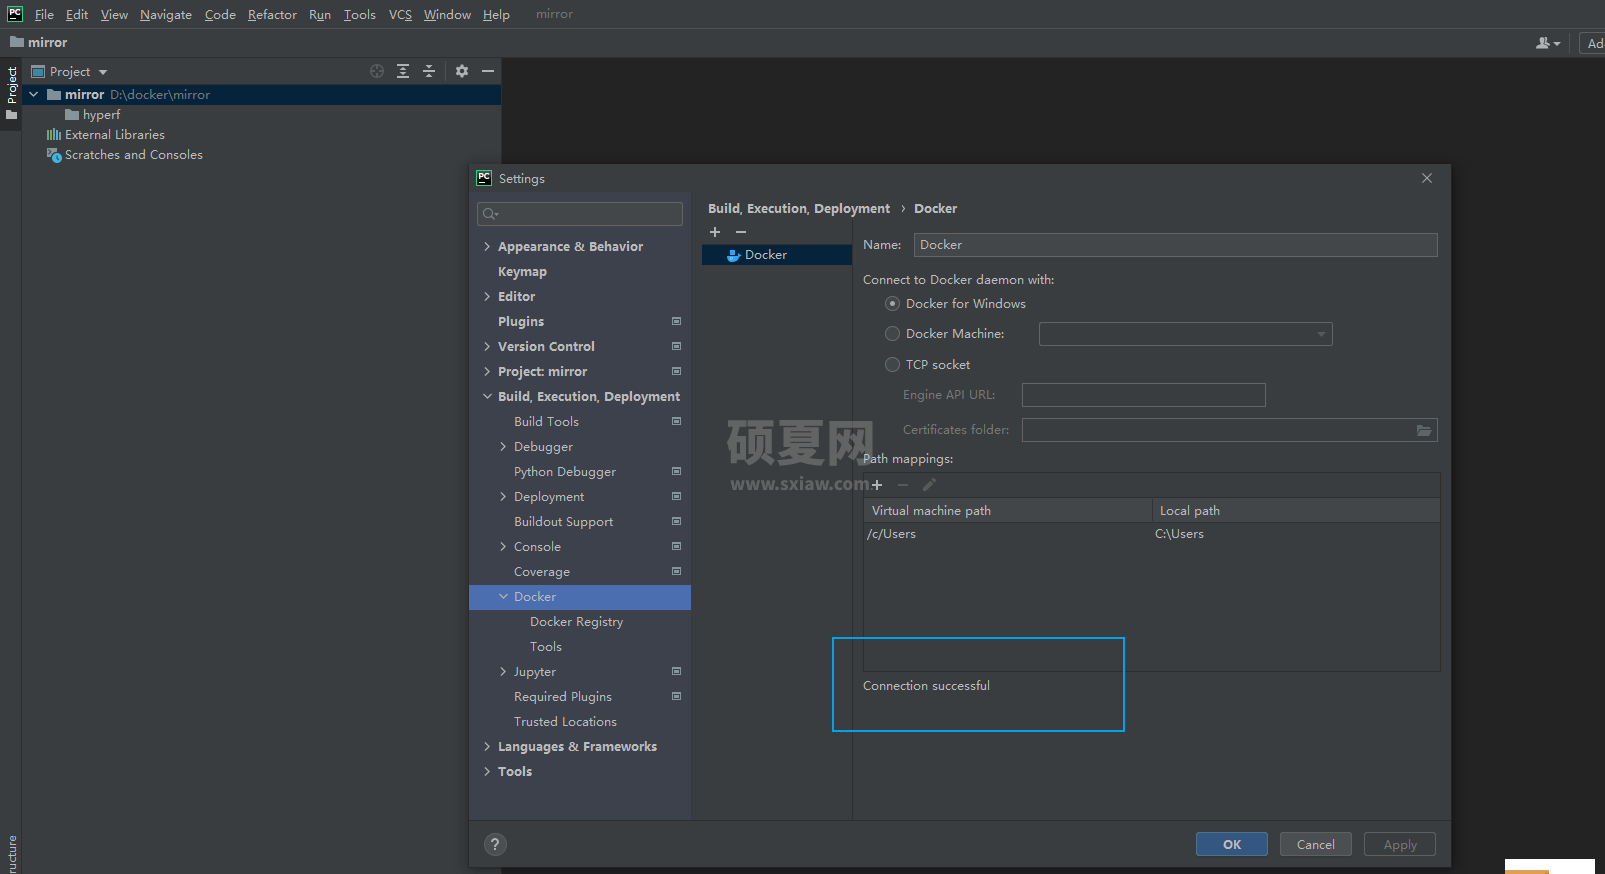The height and width of the screenshot is (874, 1605).
Task: Remove selected Docker configuration with minus
Action: click(741, 232)
